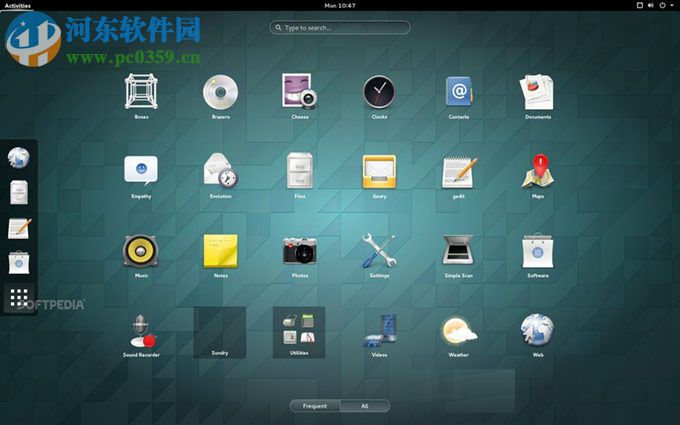The image size is (680, 425).
Task: Open Software from the dash
Action: pos(19,262)
